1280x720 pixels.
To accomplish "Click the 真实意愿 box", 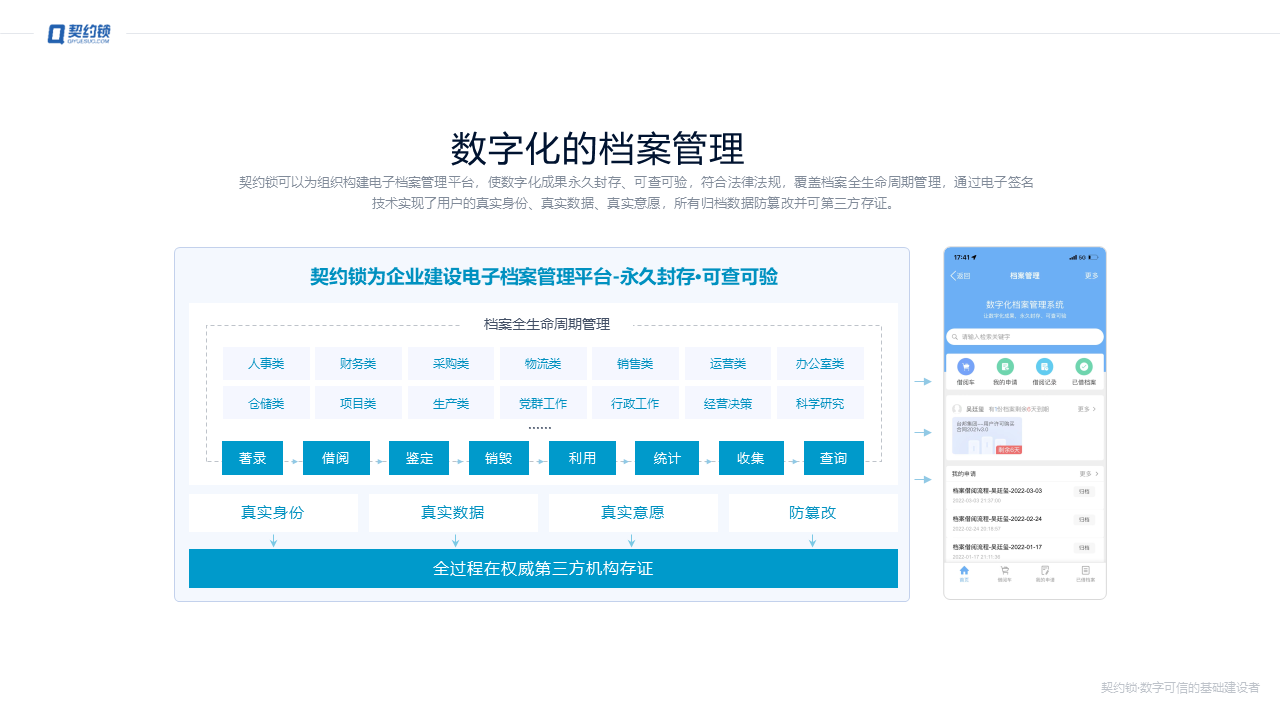I will (633, 513).
